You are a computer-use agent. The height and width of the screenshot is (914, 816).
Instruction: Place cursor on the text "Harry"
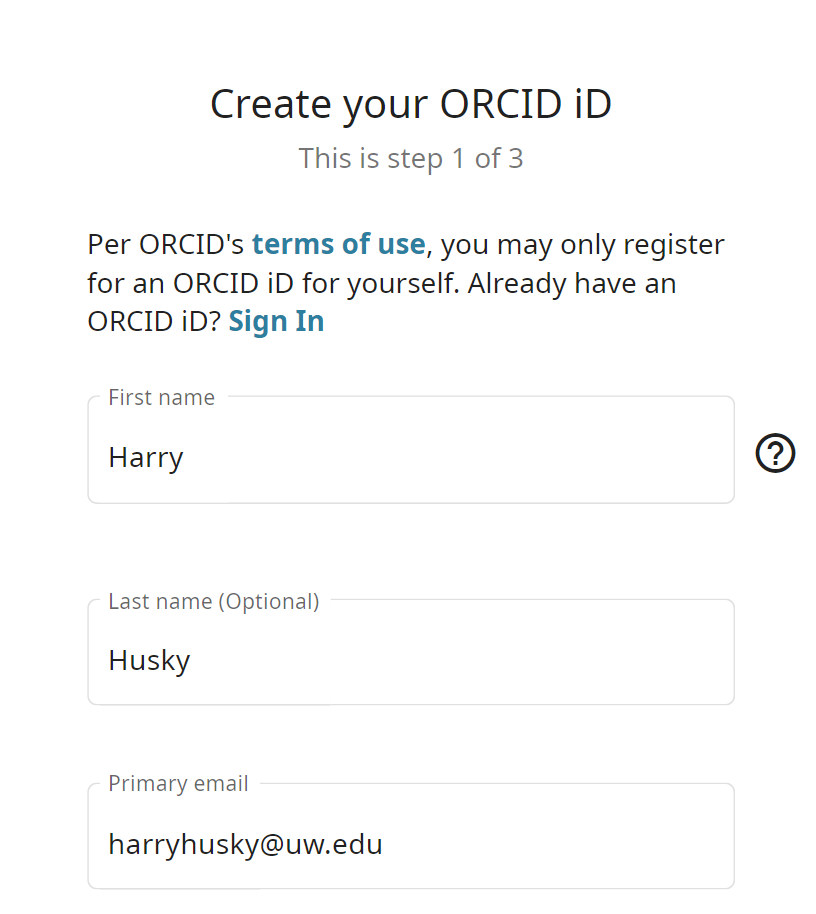146,458
